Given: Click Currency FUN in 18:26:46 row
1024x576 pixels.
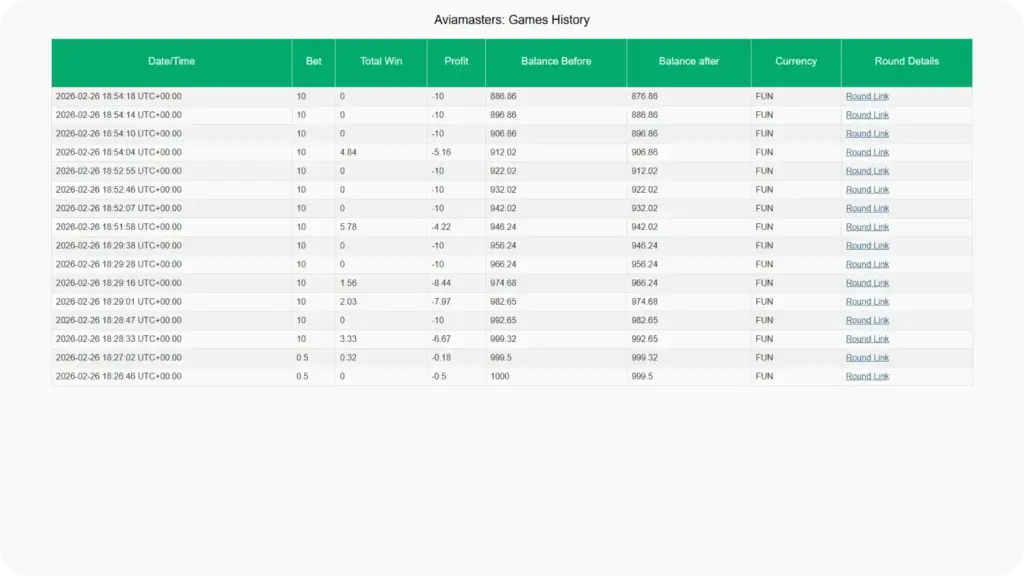Looking at the screenshot, I should click(764, 376).
